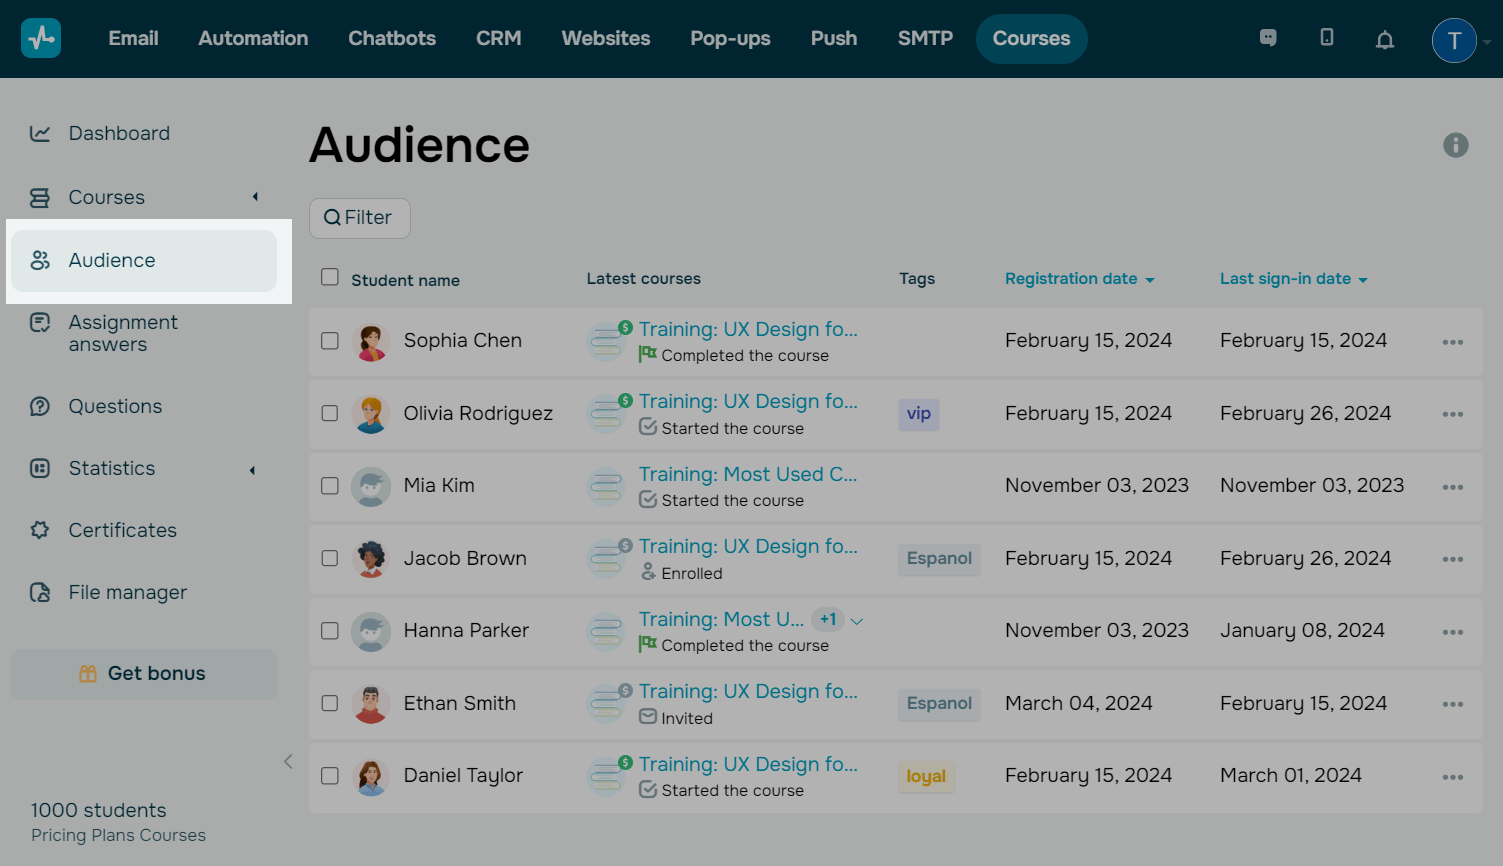Check the select-all students checkbox
Screen dimensions: 1503x866
coord(329,277)
